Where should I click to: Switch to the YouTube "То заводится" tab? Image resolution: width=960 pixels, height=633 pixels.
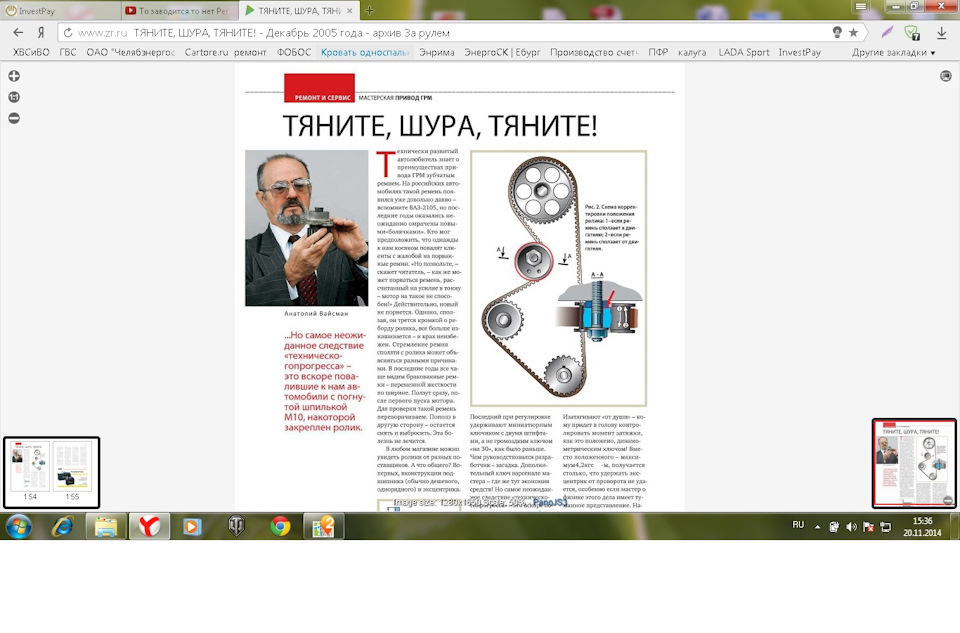(178, 10)
